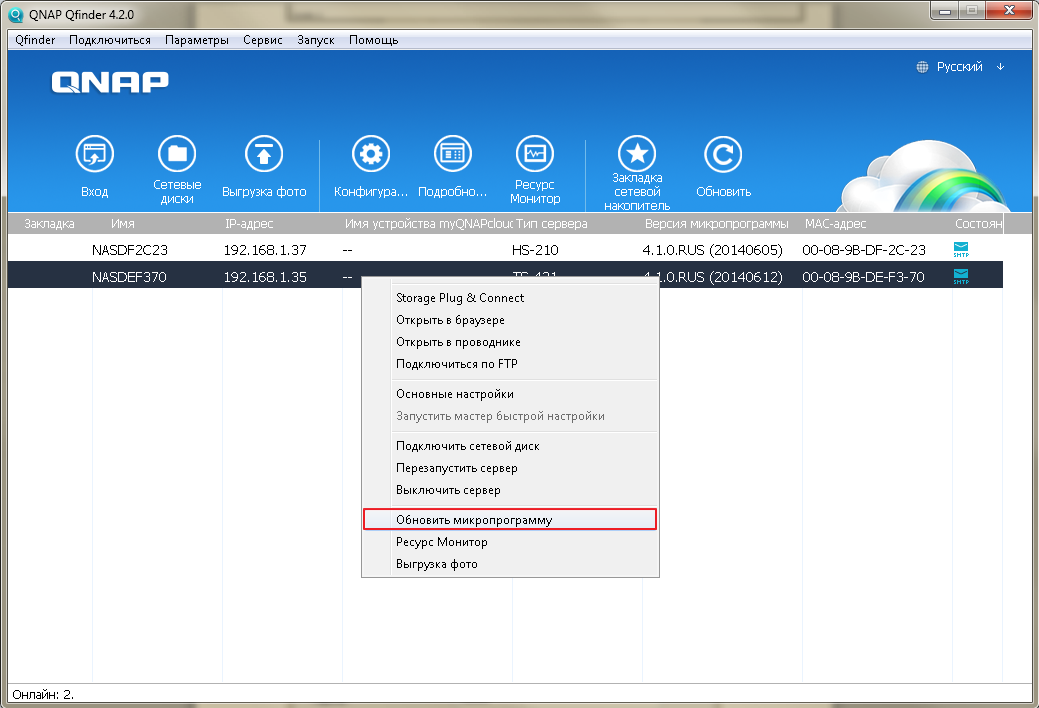1039x708 pixels.
Task: Open Основные настройки from context menu
Action: tap(510, 394)
